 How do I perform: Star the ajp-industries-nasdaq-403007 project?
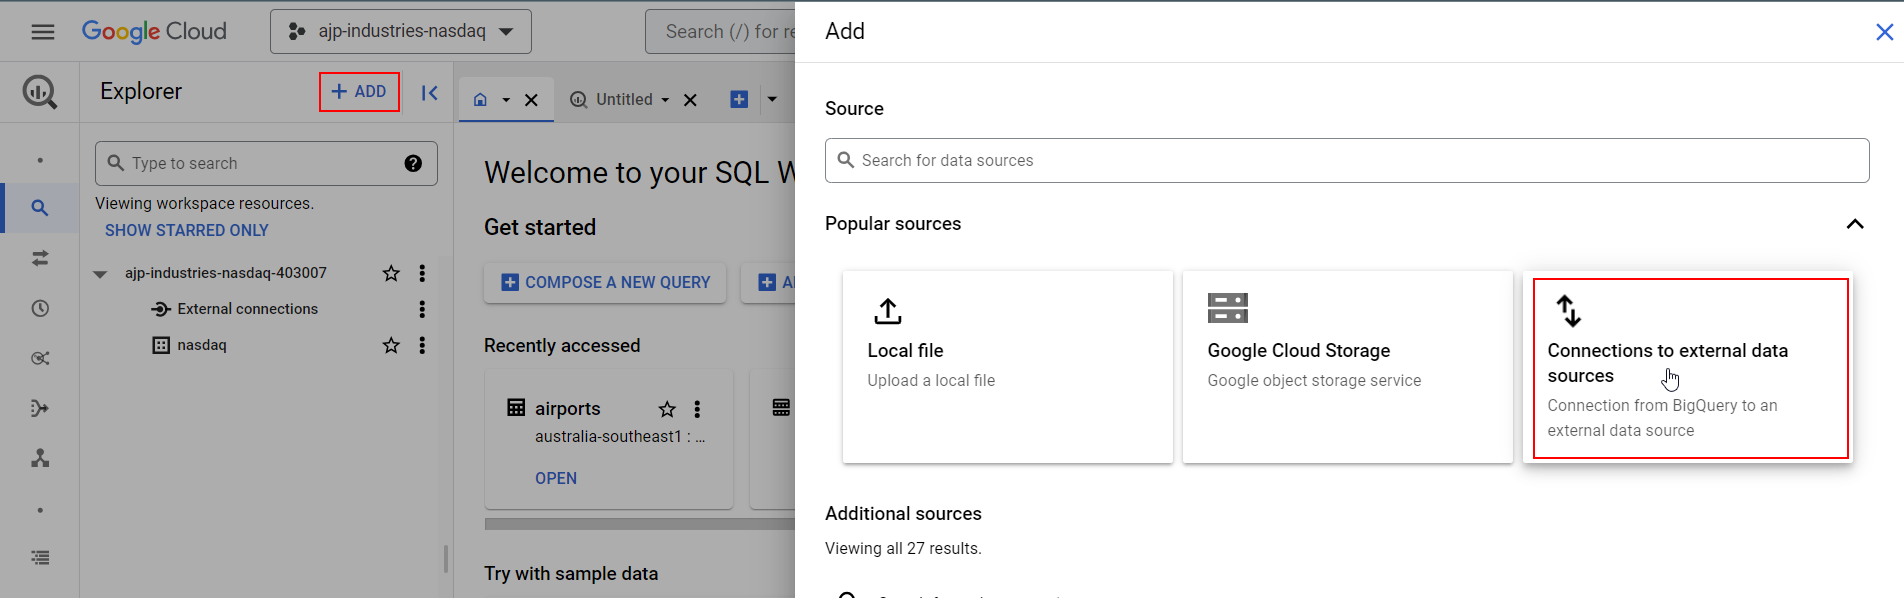391,273
